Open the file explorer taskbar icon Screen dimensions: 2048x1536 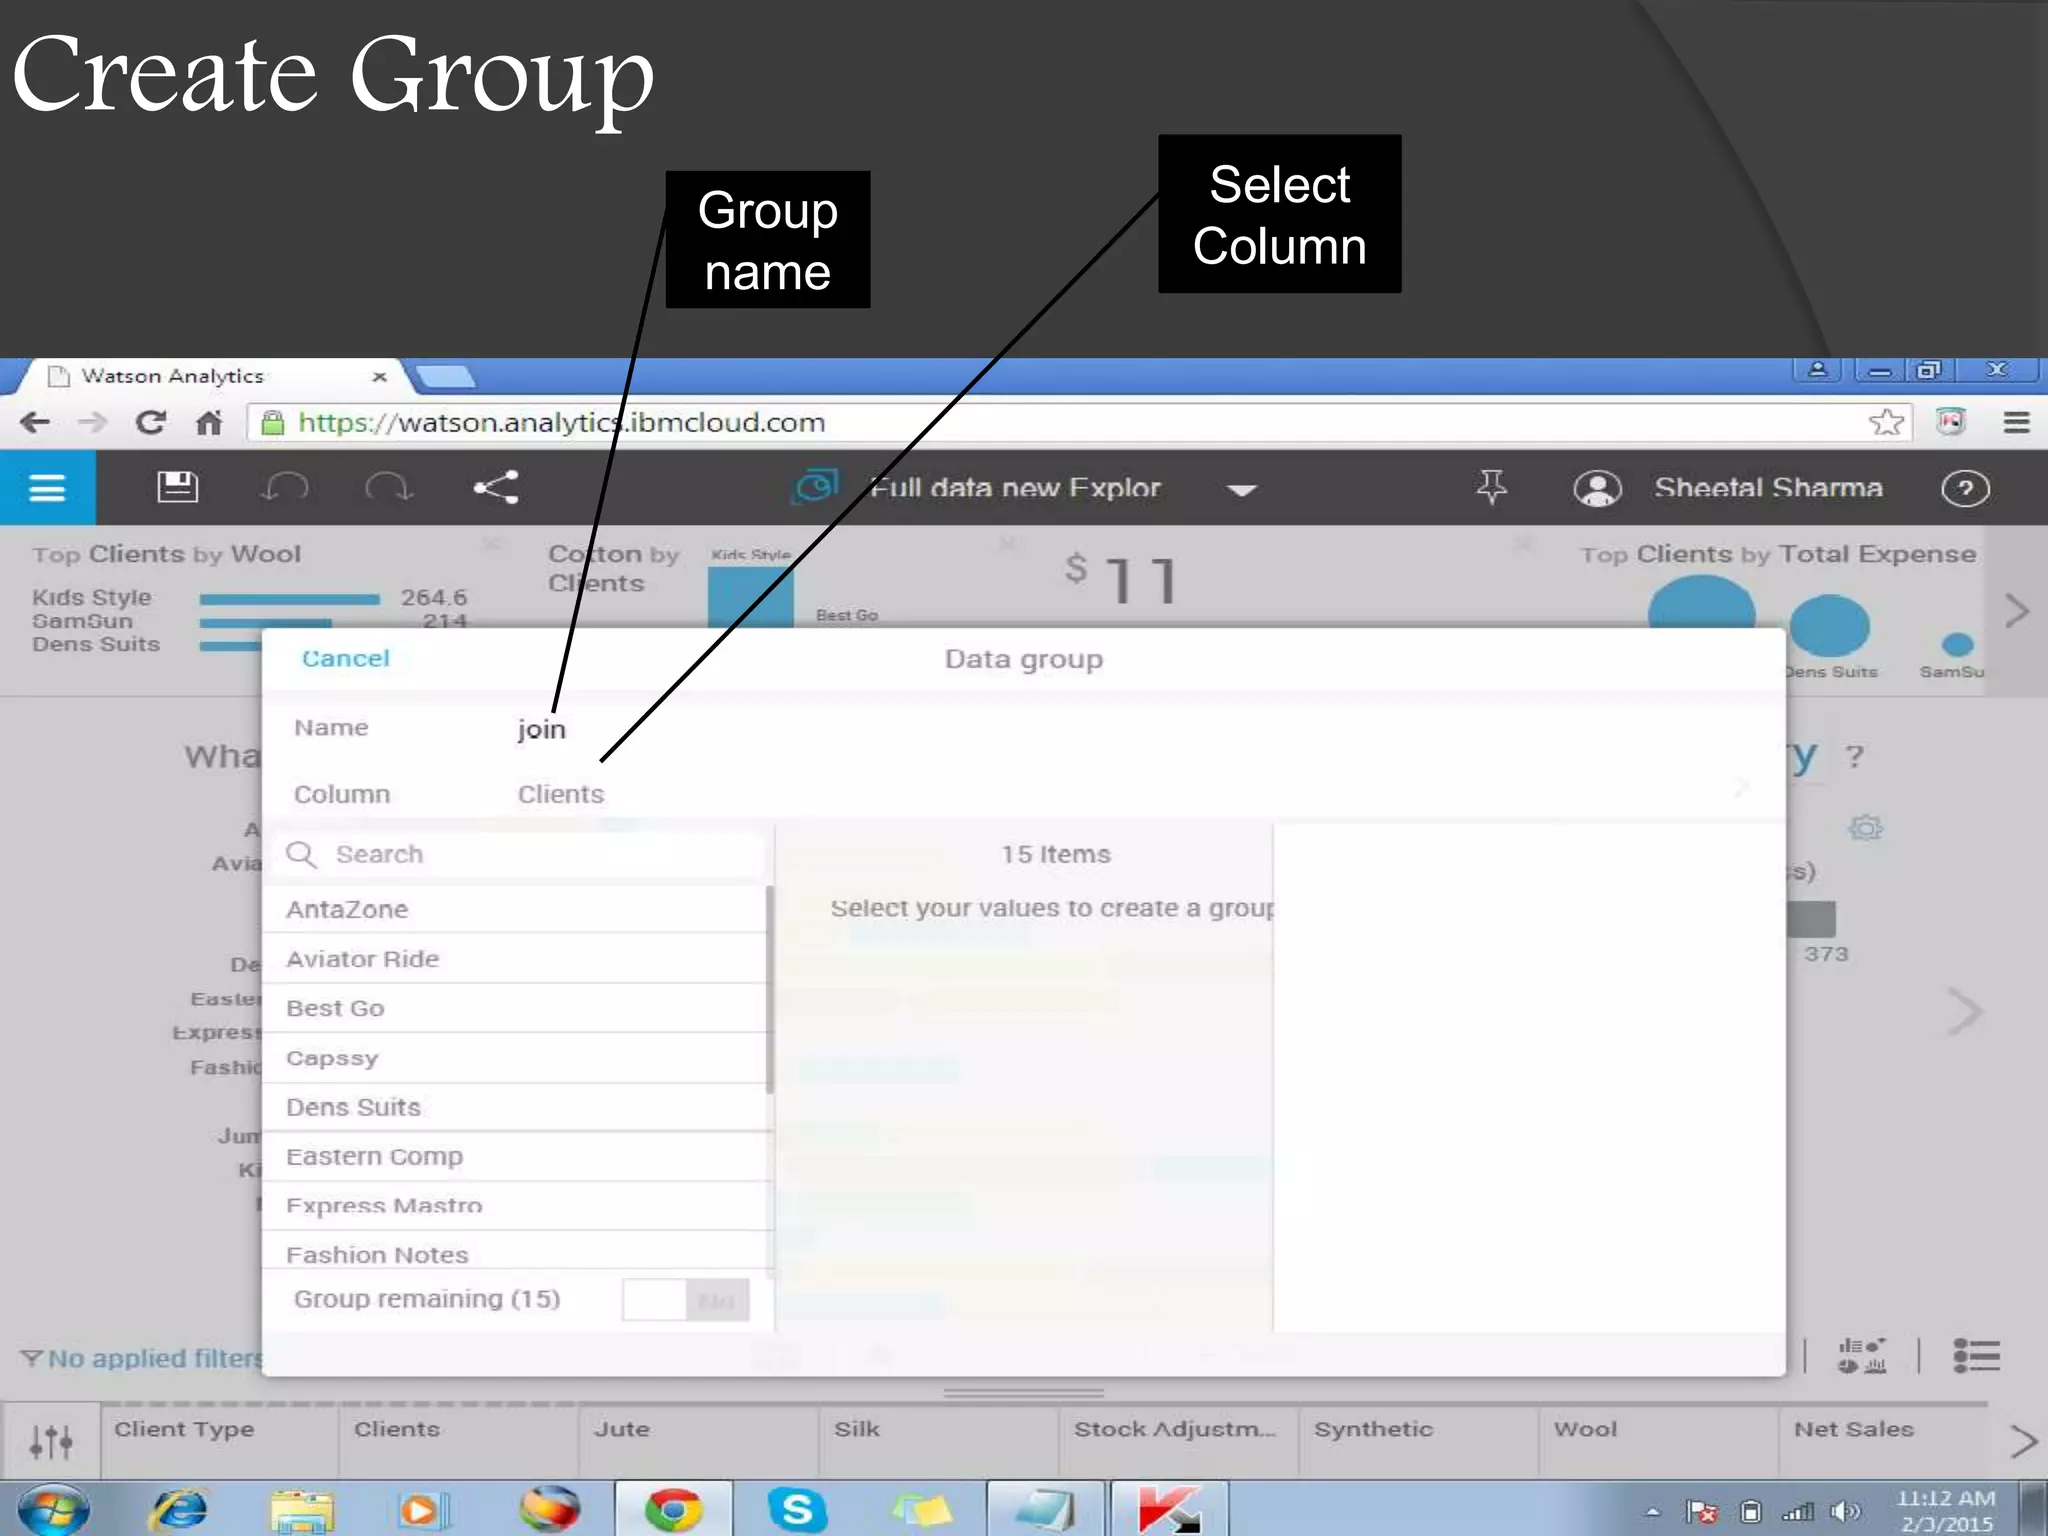[302, 1510]
